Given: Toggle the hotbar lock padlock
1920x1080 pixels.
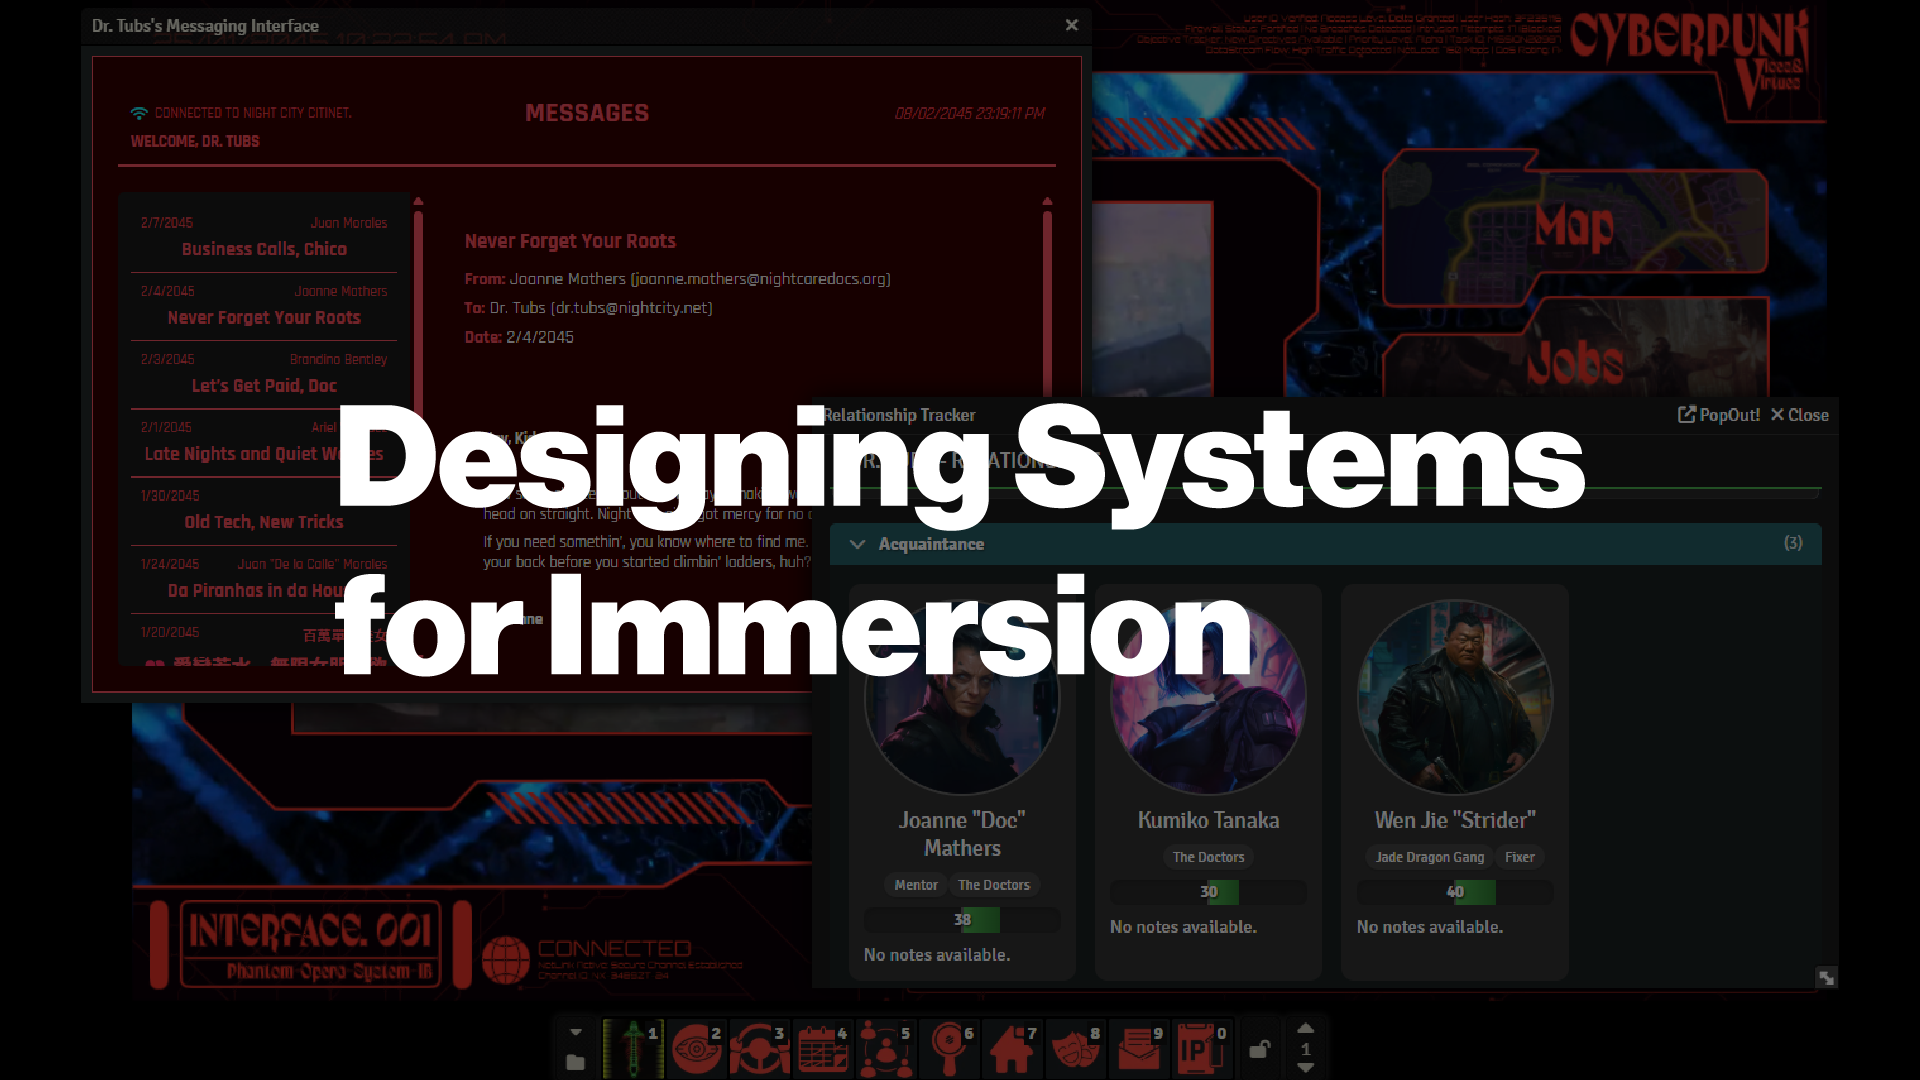Looking at the screenshot, I should pos(1259,1049).
